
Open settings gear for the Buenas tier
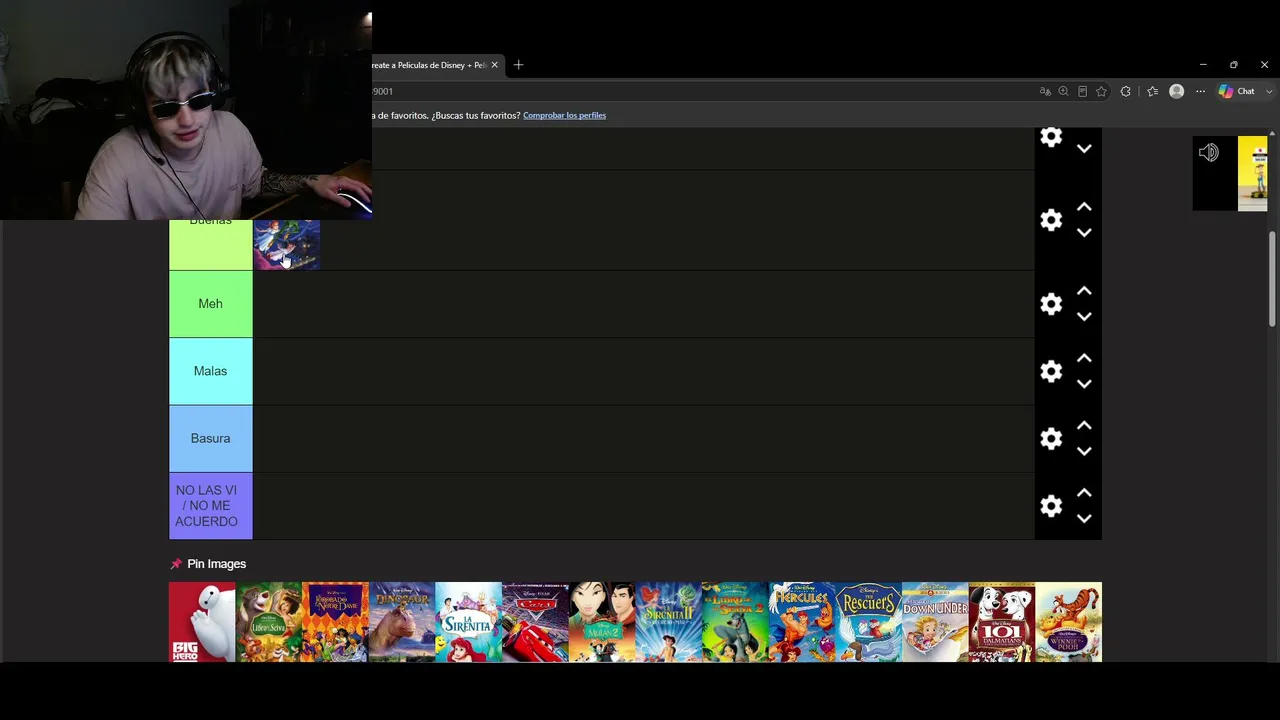(1051, 220)
